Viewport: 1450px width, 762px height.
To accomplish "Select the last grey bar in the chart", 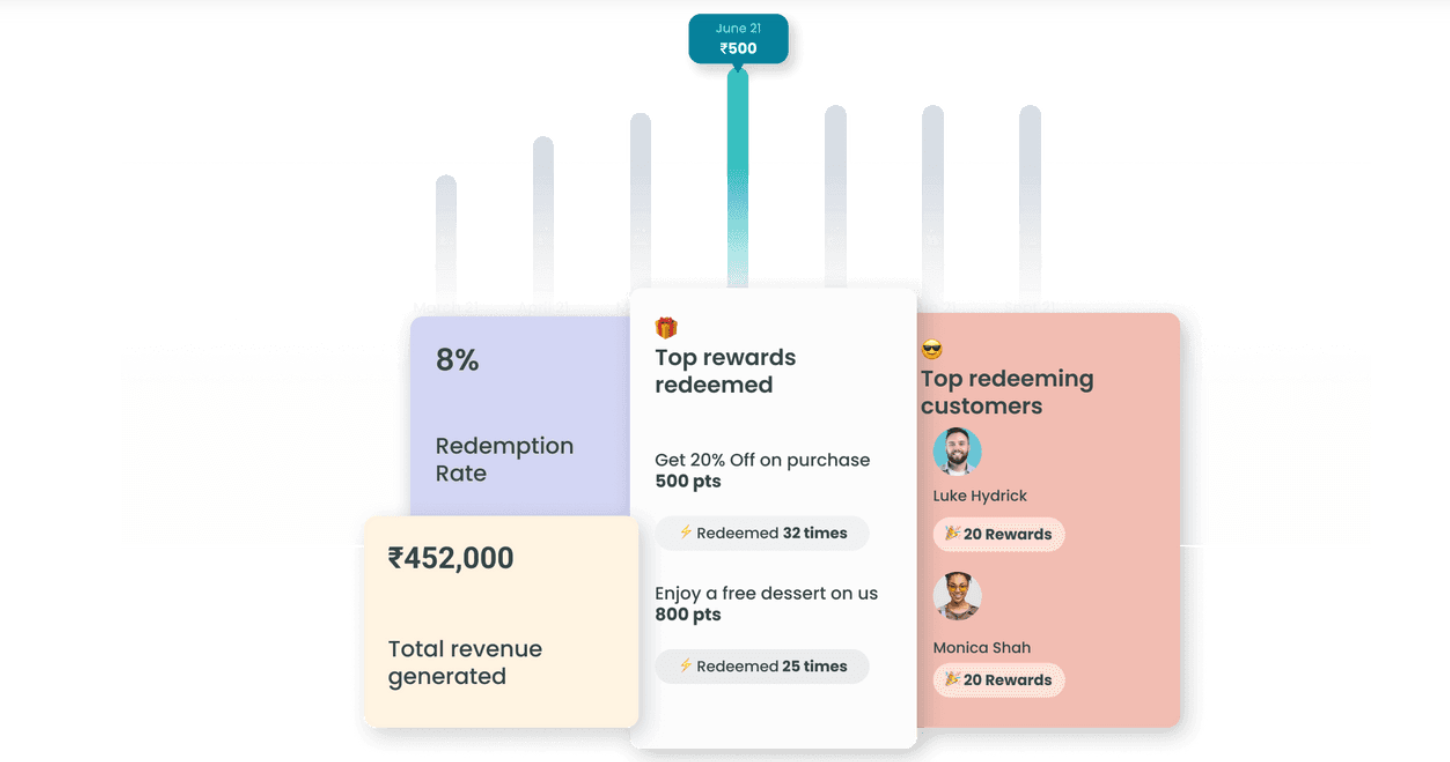I will pyautogui.click(x=1030, y=200).
